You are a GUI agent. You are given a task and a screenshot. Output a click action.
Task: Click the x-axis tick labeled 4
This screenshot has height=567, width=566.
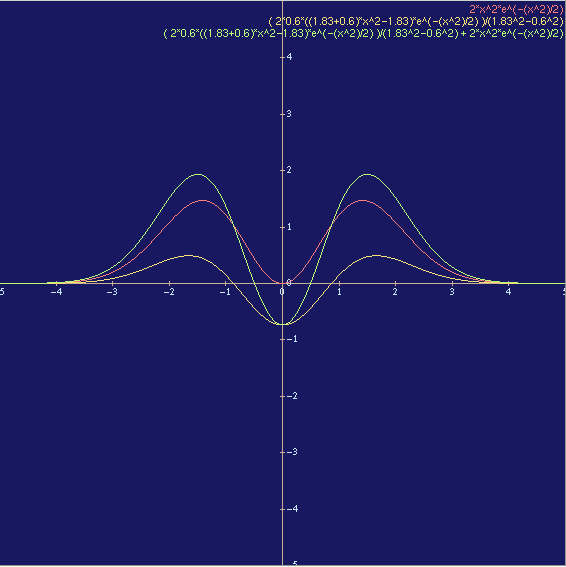[508, 292]
